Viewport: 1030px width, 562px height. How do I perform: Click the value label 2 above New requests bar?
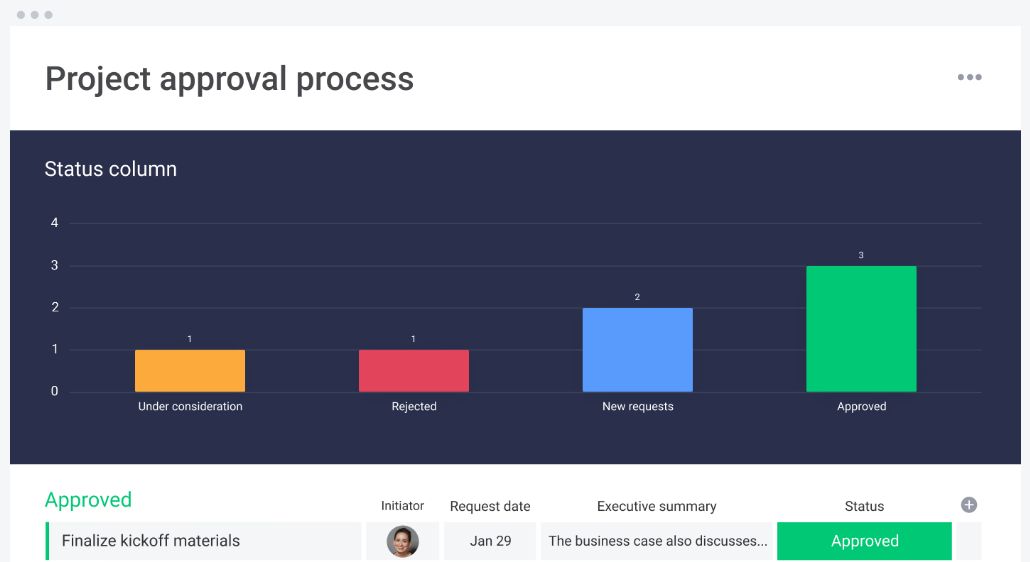tap(637, 297)
